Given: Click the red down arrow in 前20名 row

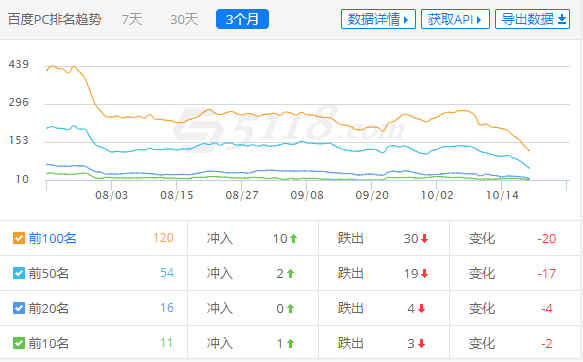Looking at the screenshot, I should [x=422, y=308].
